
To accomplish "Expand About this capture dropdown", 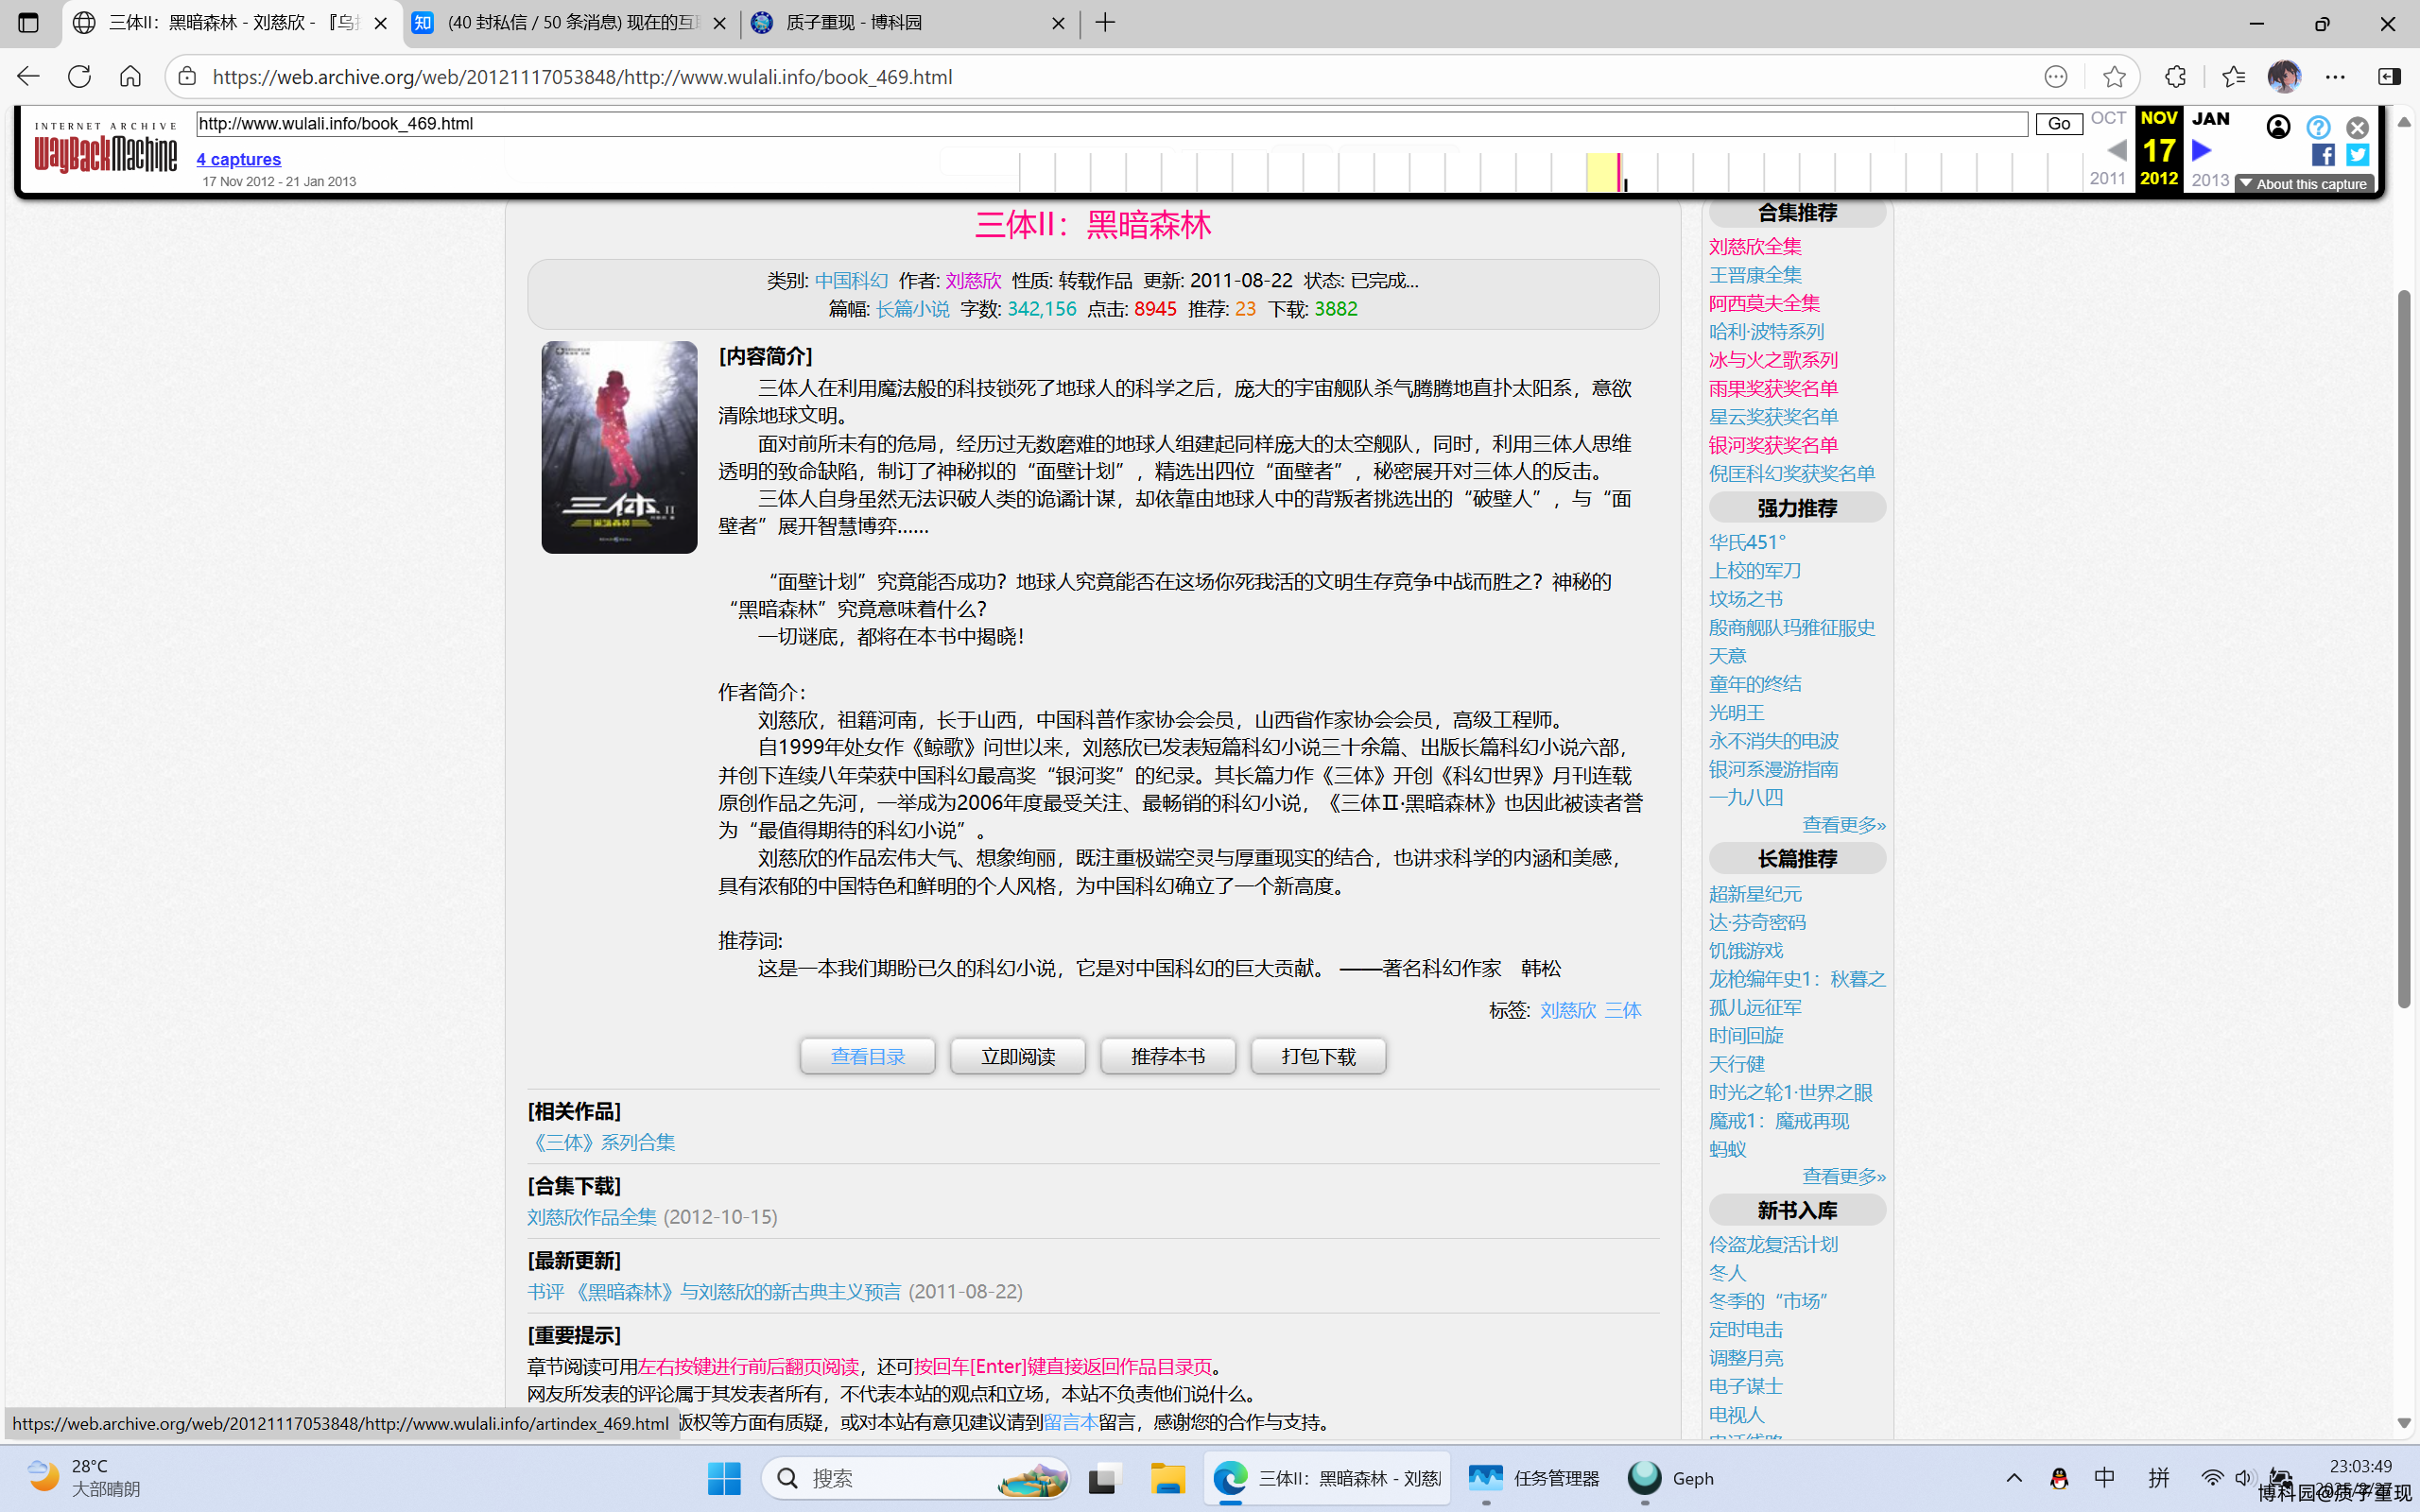I will 2304,184.
